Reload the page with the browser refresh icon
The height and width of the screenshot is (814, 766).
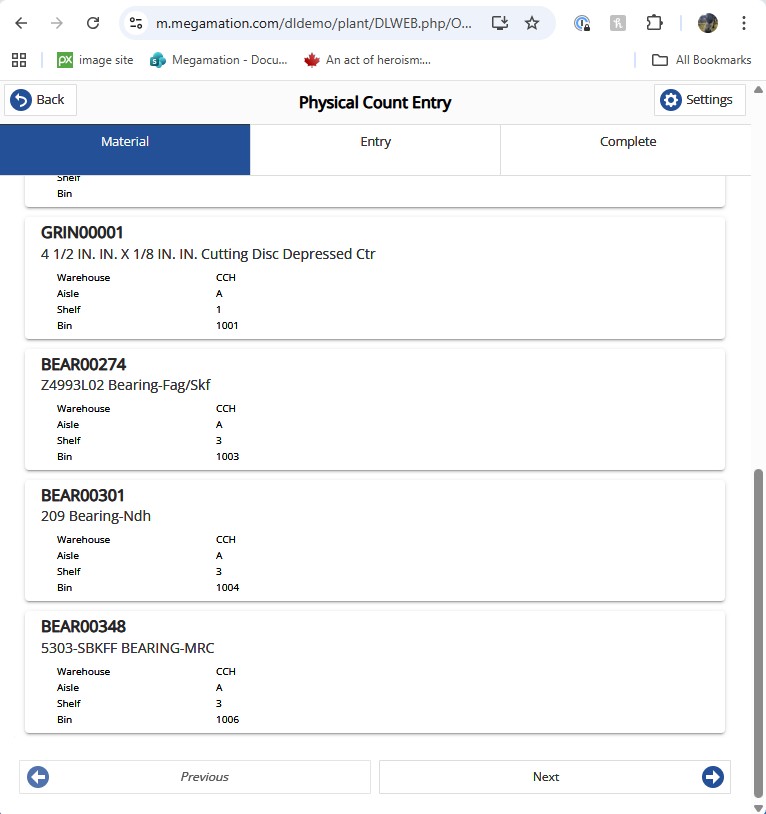(93, 23)
